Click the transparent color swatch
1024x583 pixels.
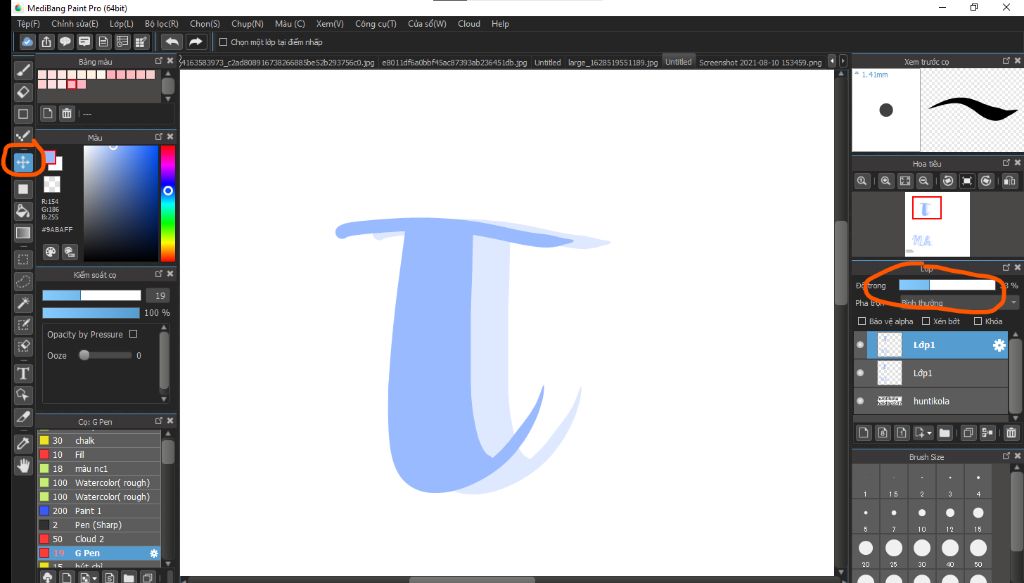coord(52,185)
